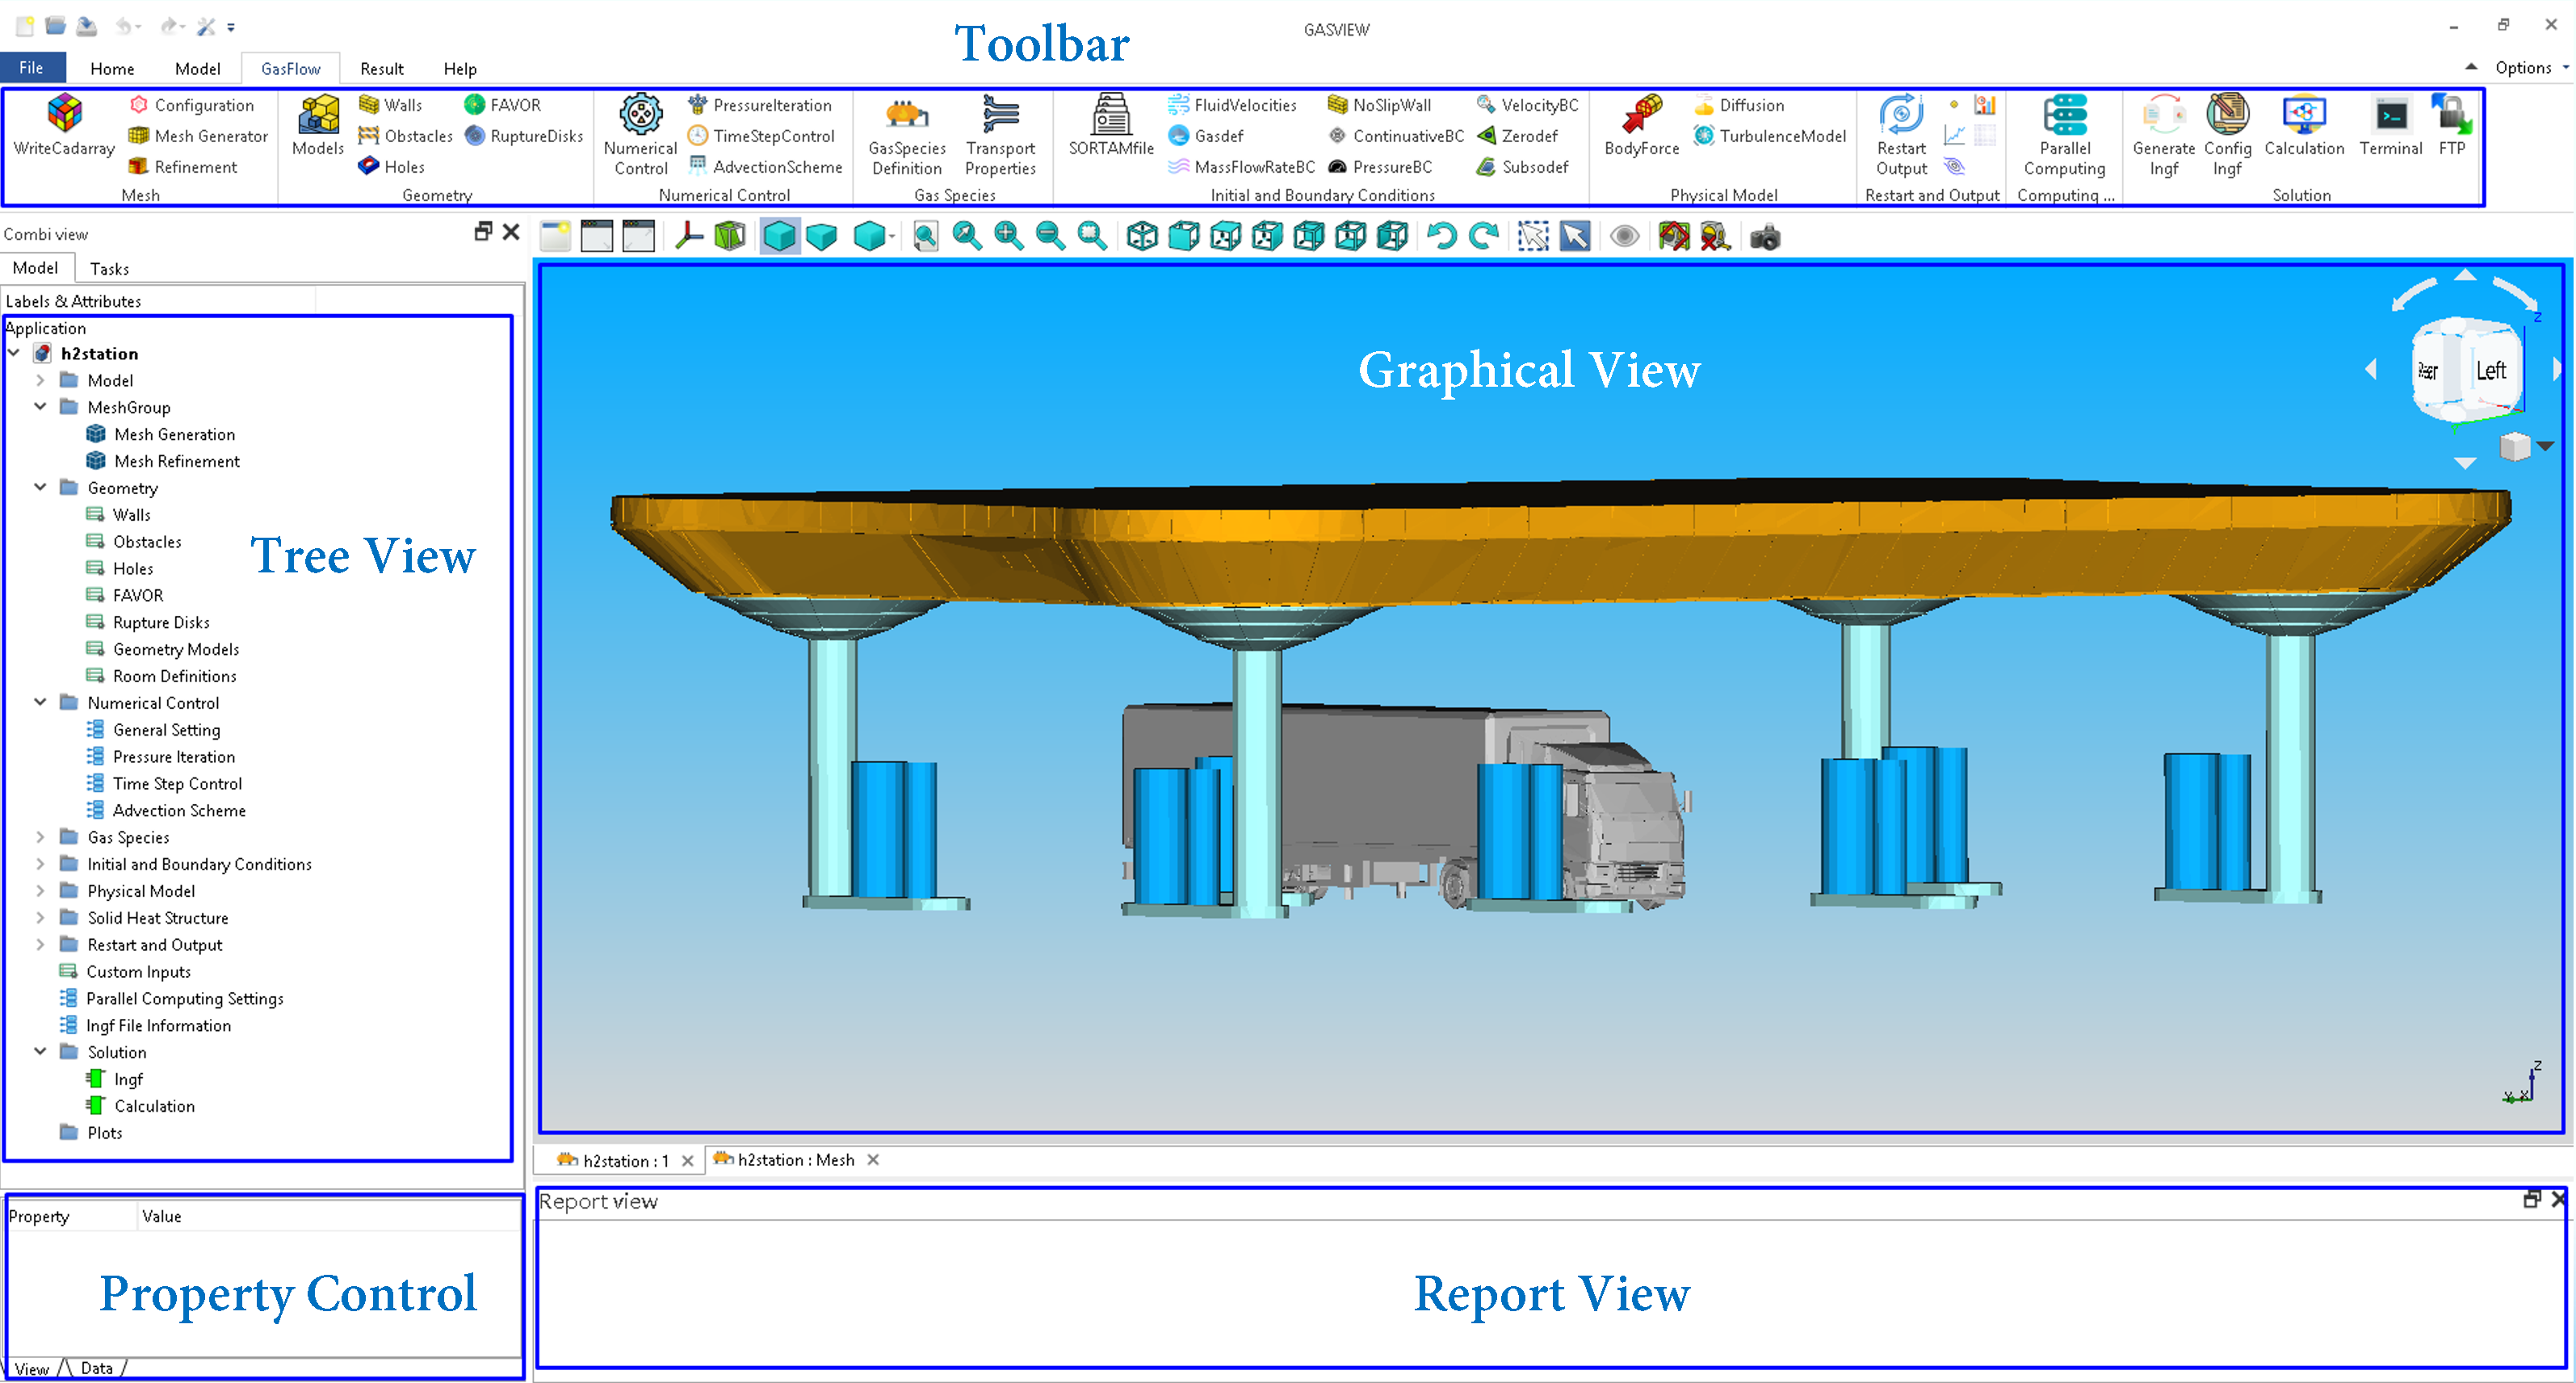Click the rotate counterclockwise view icon

1441,237
